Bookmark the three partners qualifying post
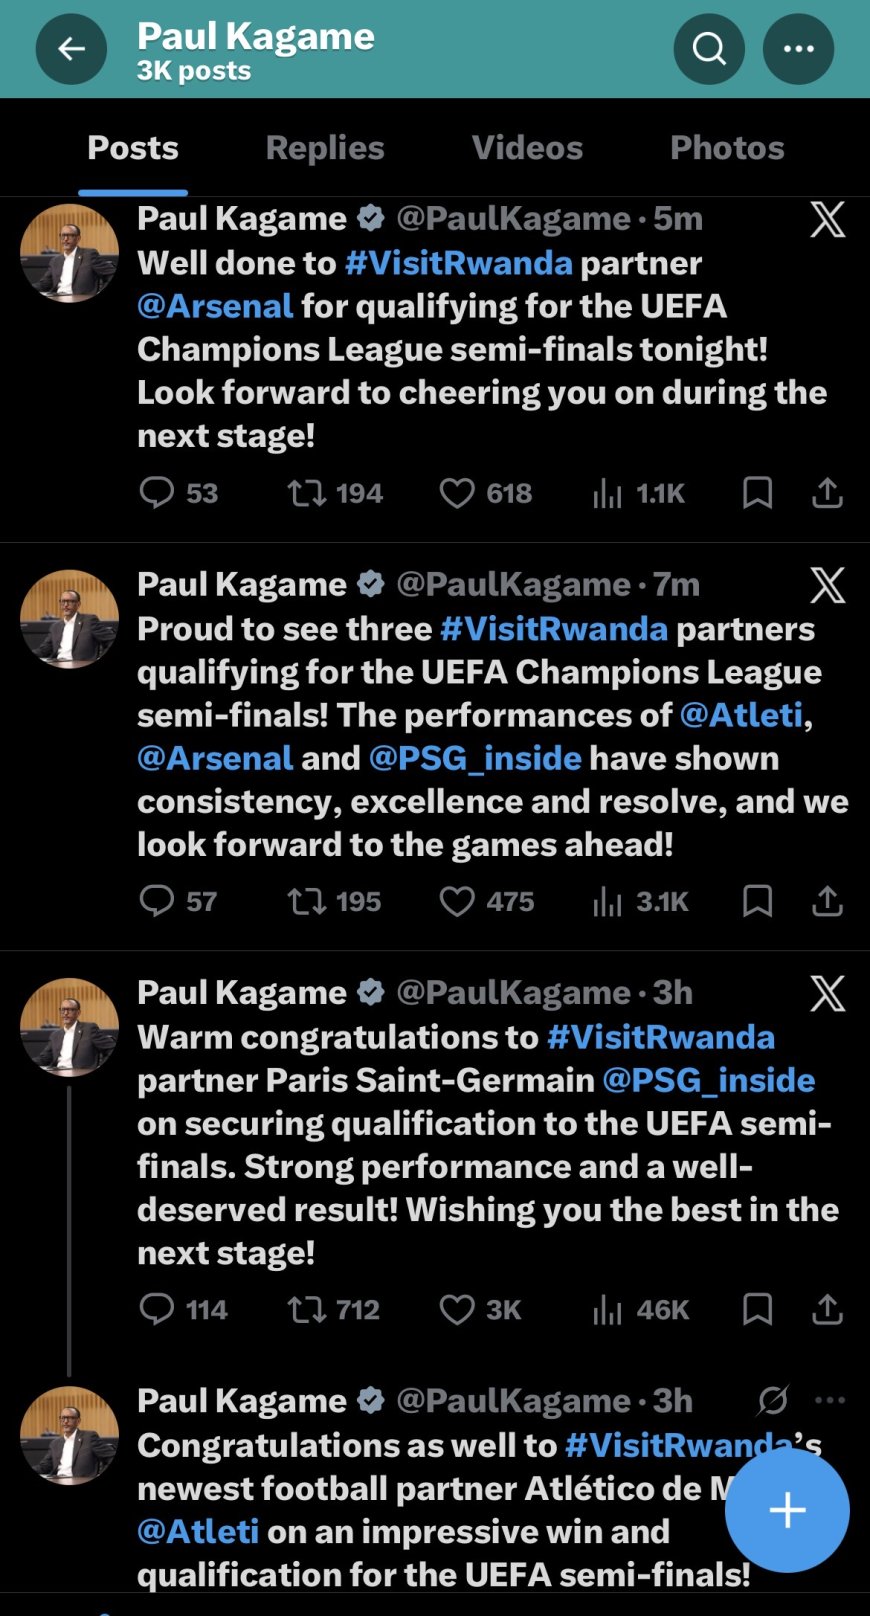This screenshot has height=1616, width=870. click(757, 901)
